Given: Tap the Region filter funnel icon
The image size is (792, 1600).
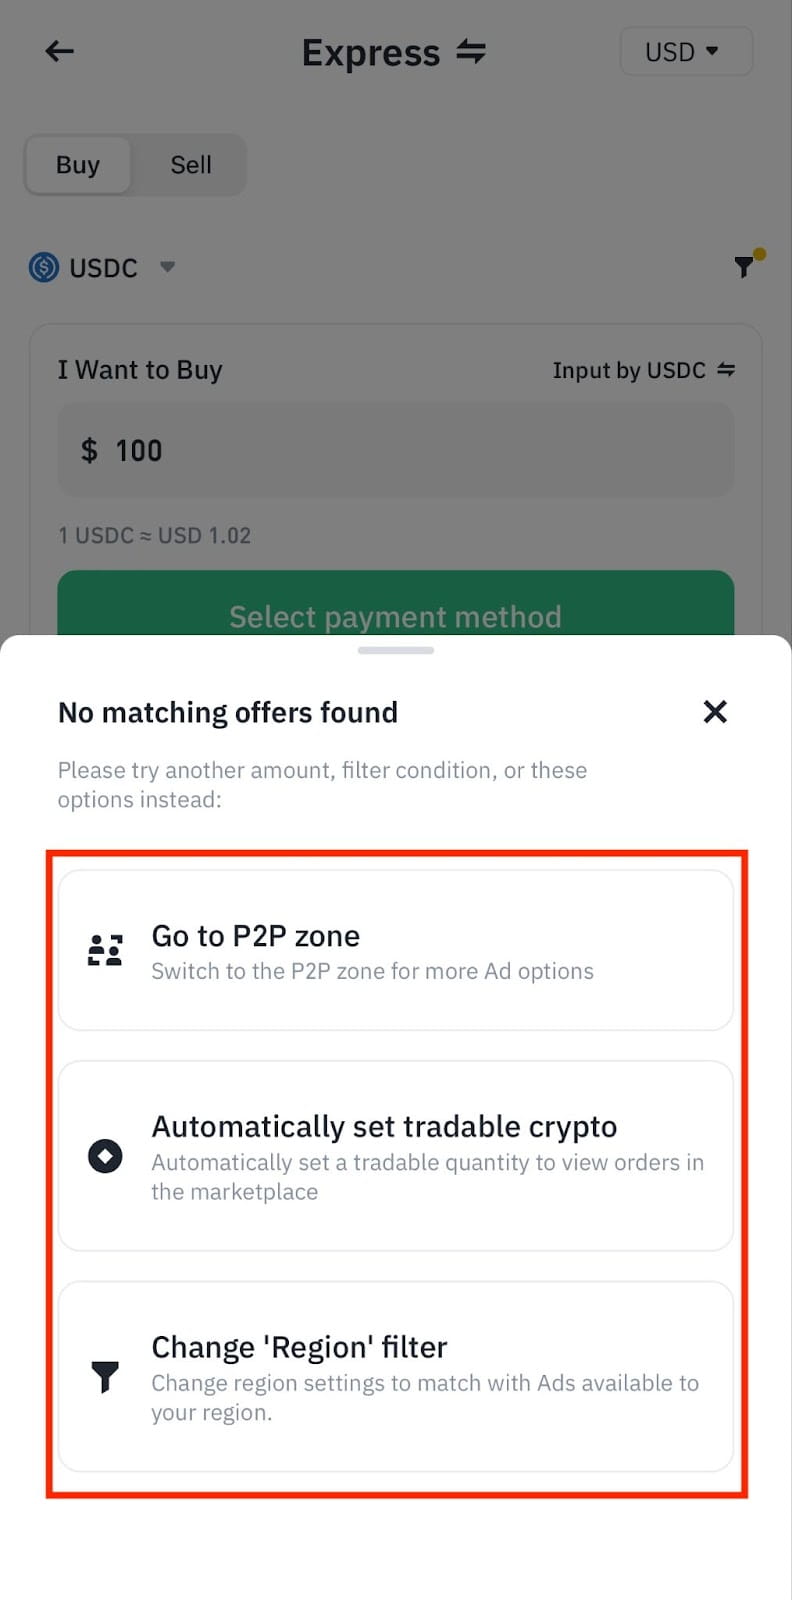Looking at the screenshot, I should pyautogui.click(x=105, y=1377).
